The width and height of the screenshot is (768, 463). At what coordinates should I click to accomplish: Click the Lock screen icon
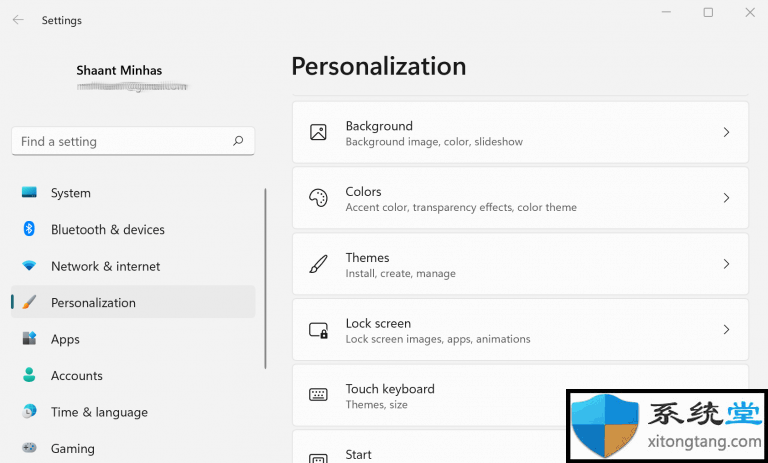click(318, 330)
